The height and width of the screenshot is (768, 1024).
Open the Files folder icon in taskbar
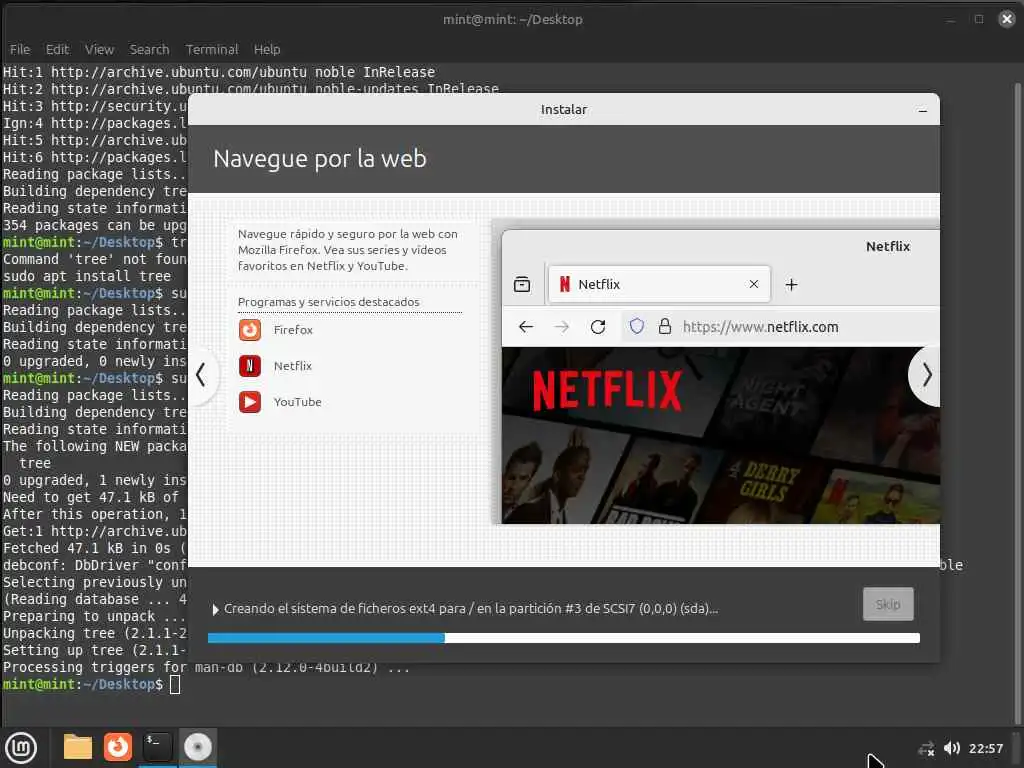tap(77, 746)
